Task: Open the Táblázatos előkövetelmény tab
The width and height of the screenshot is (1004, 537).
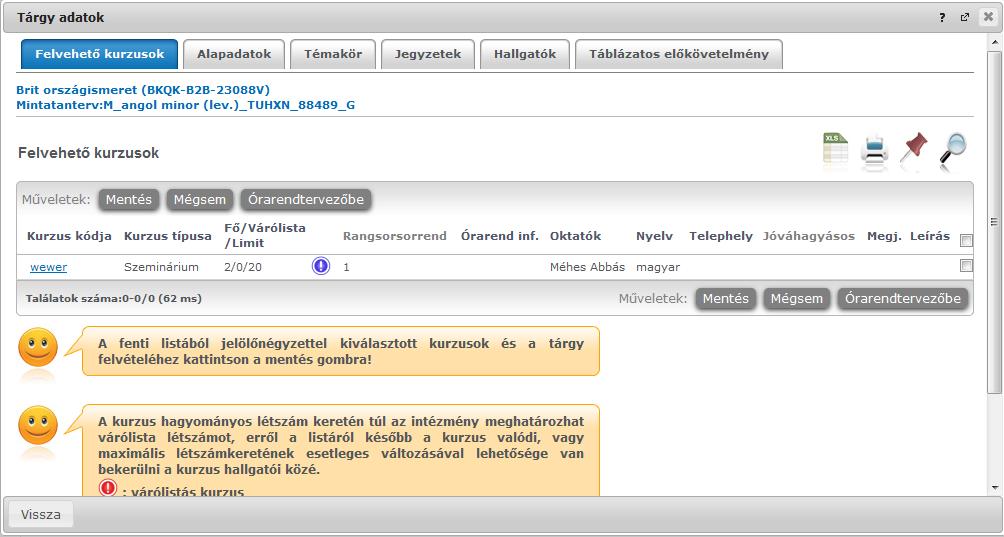Action: point(679,54)
